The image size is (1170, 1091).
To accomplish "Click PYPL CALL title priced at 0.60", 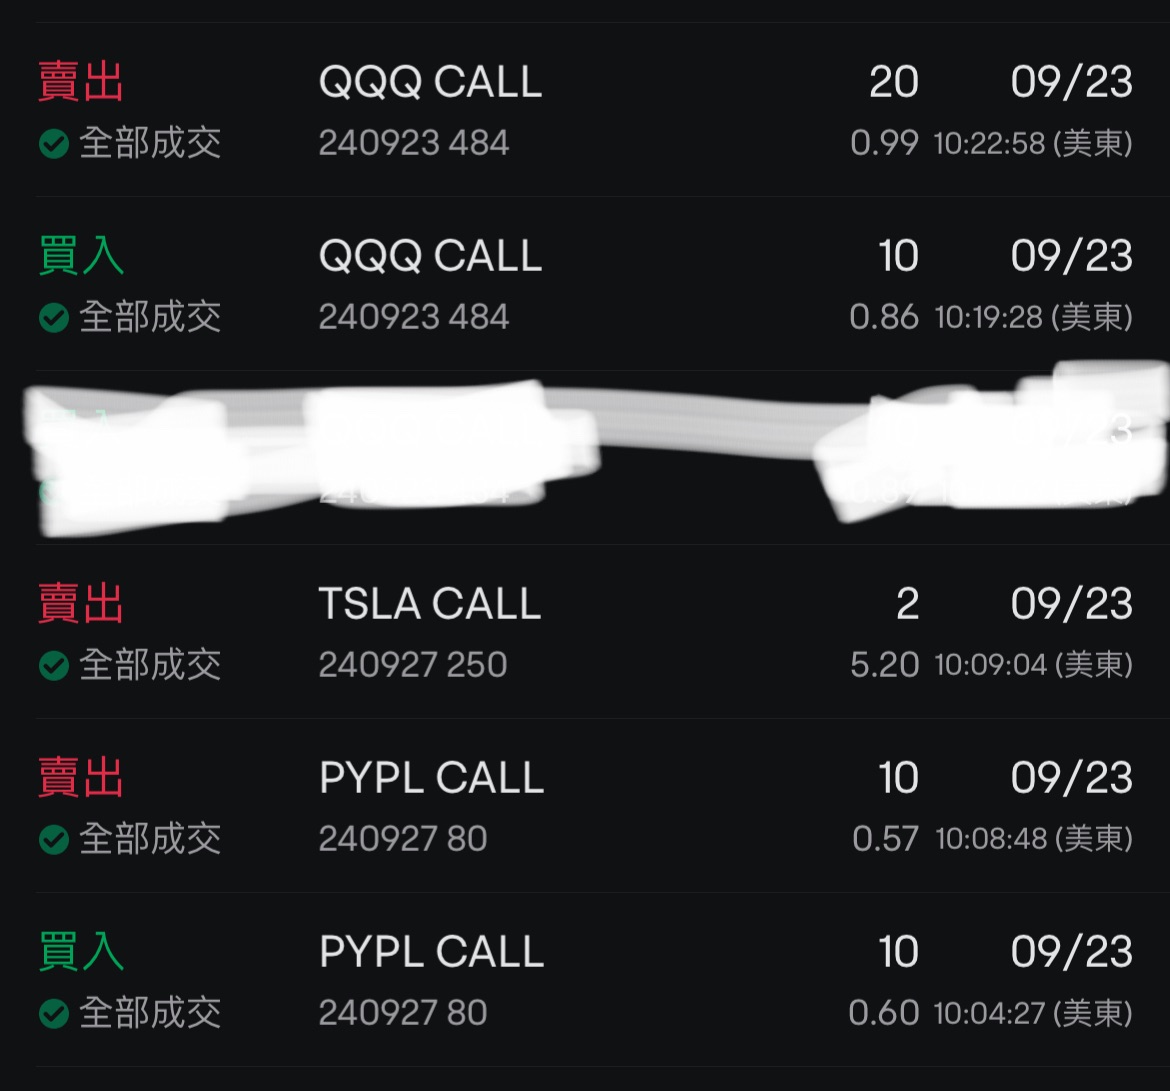I will (x=431, y=952).
